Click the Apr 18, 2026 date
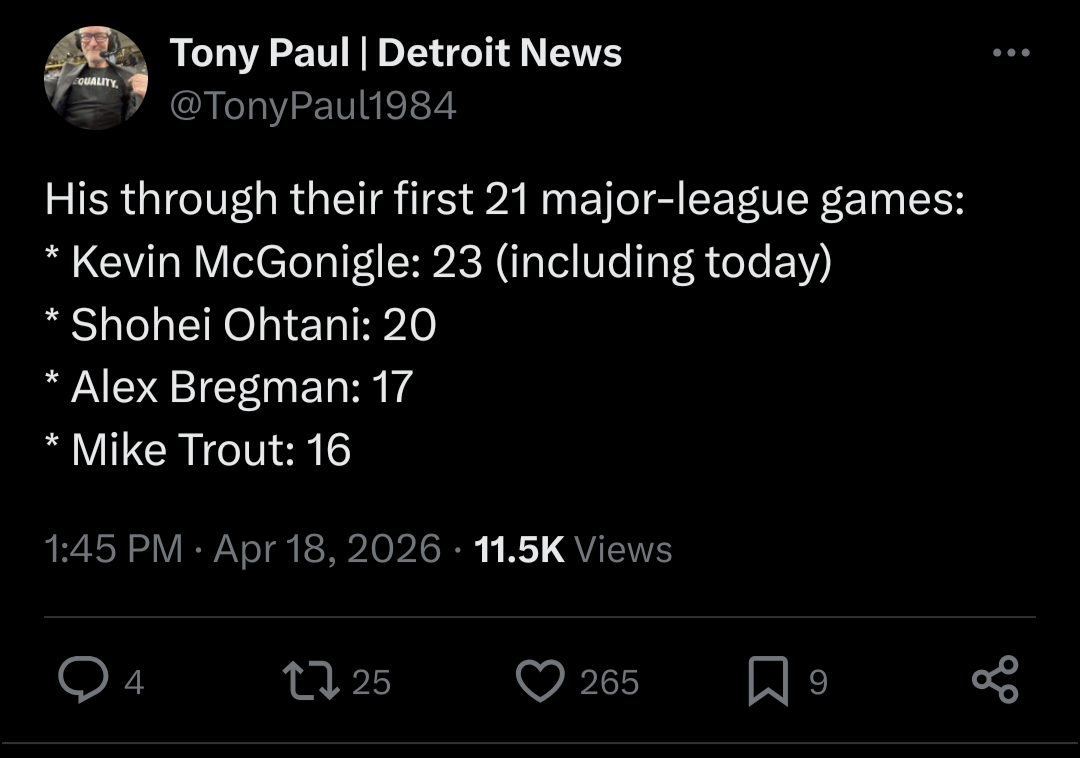The width and height of the screenshot is (1080, 758). [327, 549]
